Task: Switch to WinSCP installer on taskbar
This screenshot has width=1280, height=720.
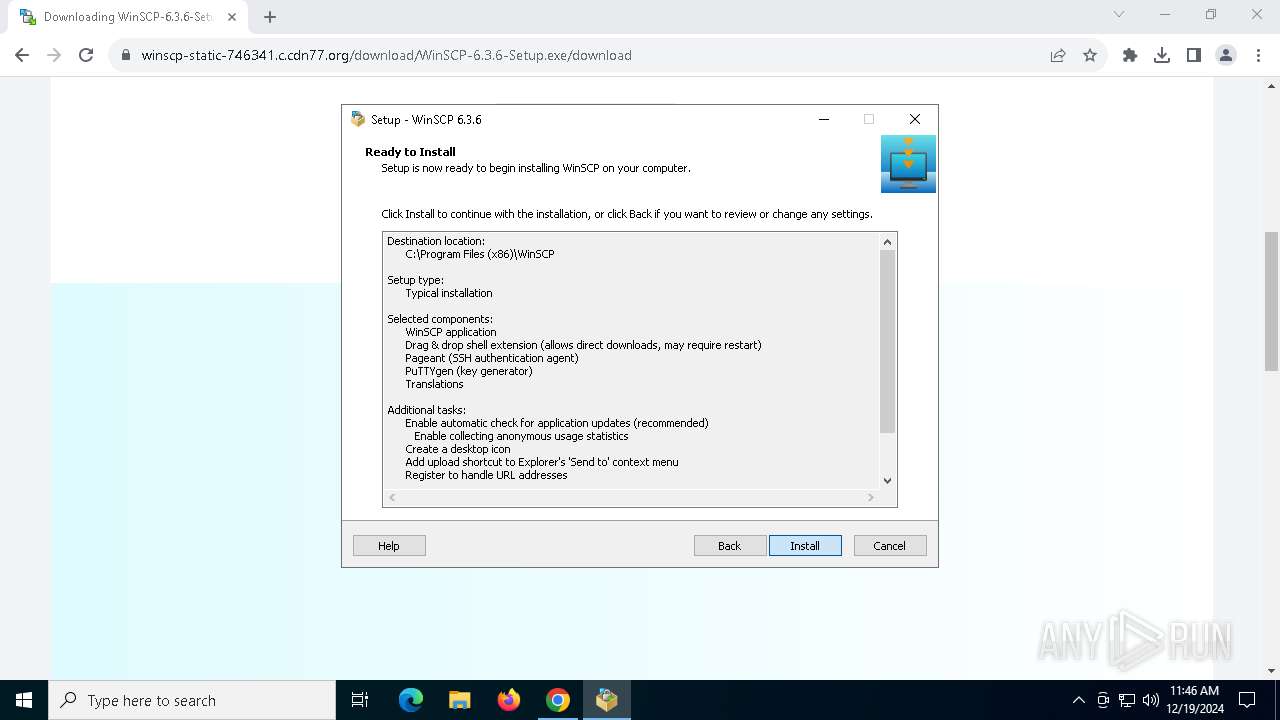Action: click(607, 700)
